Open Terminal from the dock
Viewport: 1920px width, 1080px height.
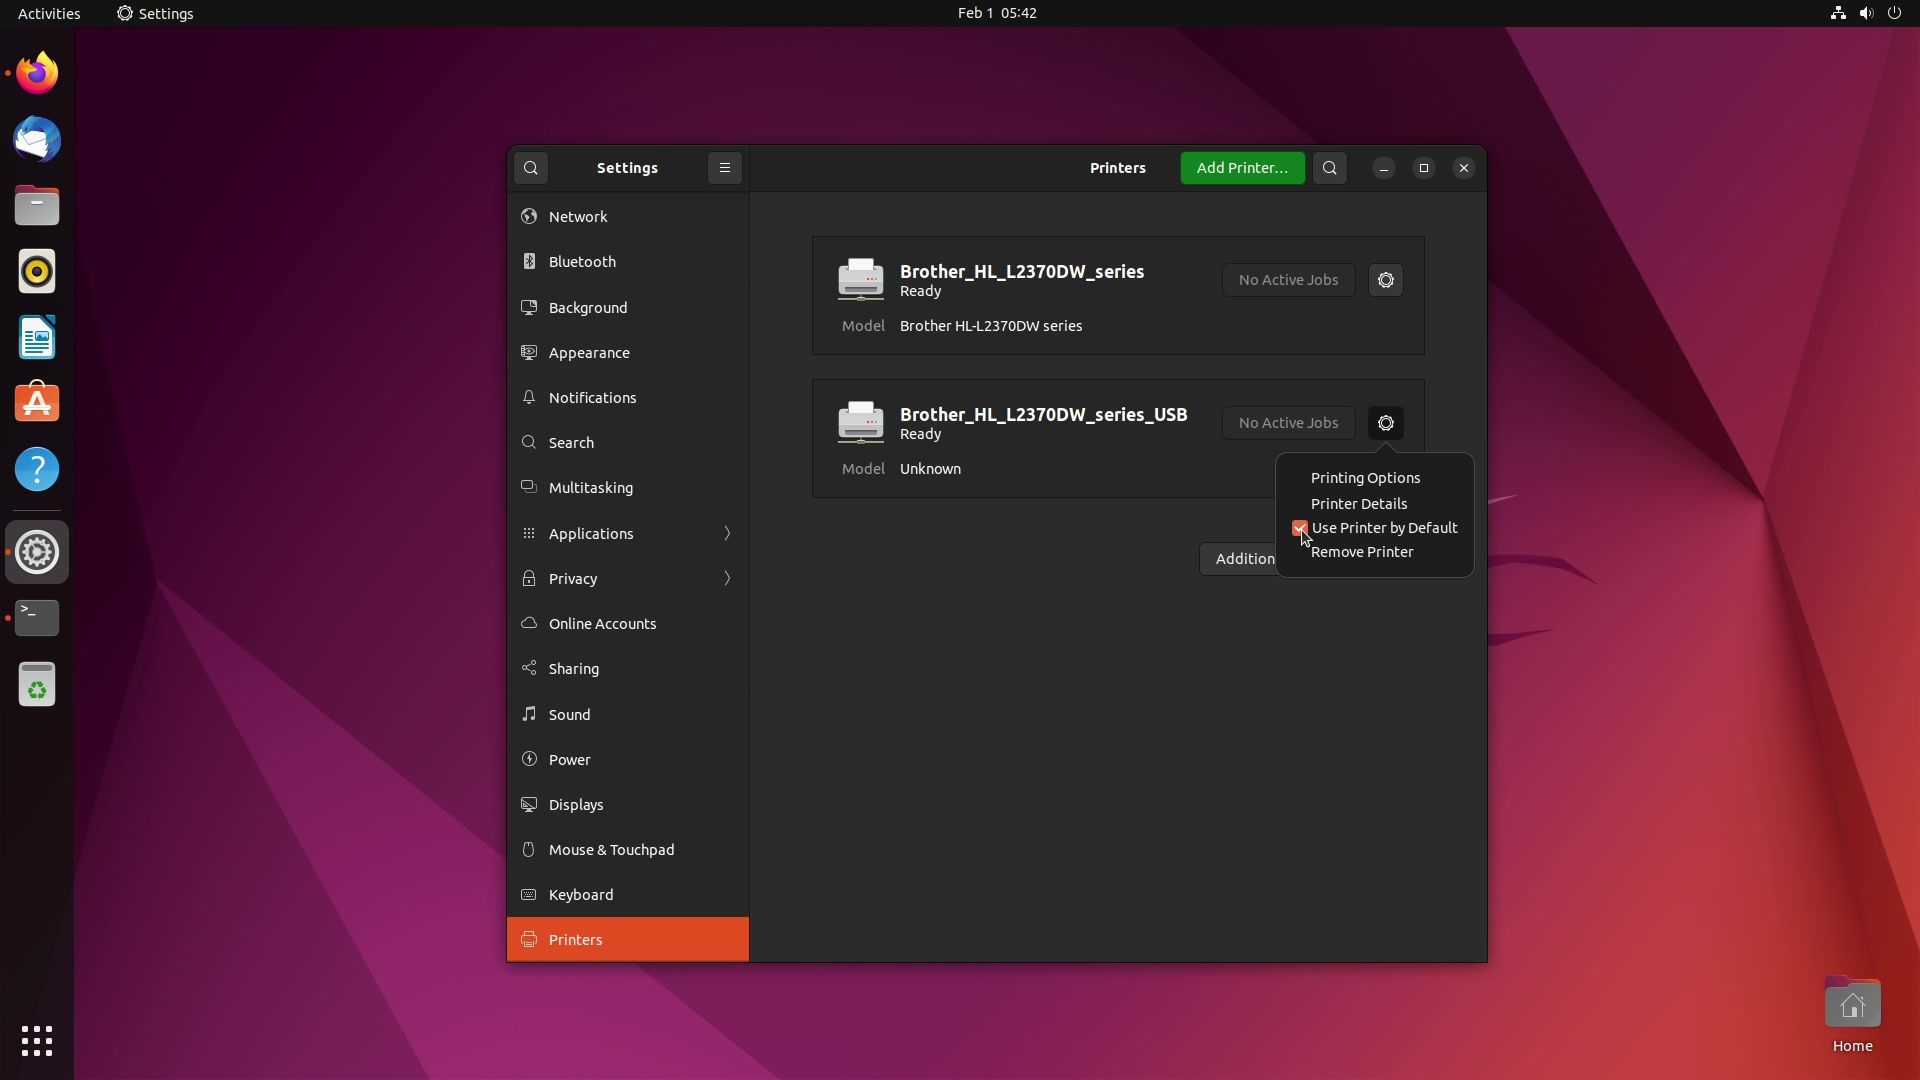pyautogui.click(x=37, y=618)
